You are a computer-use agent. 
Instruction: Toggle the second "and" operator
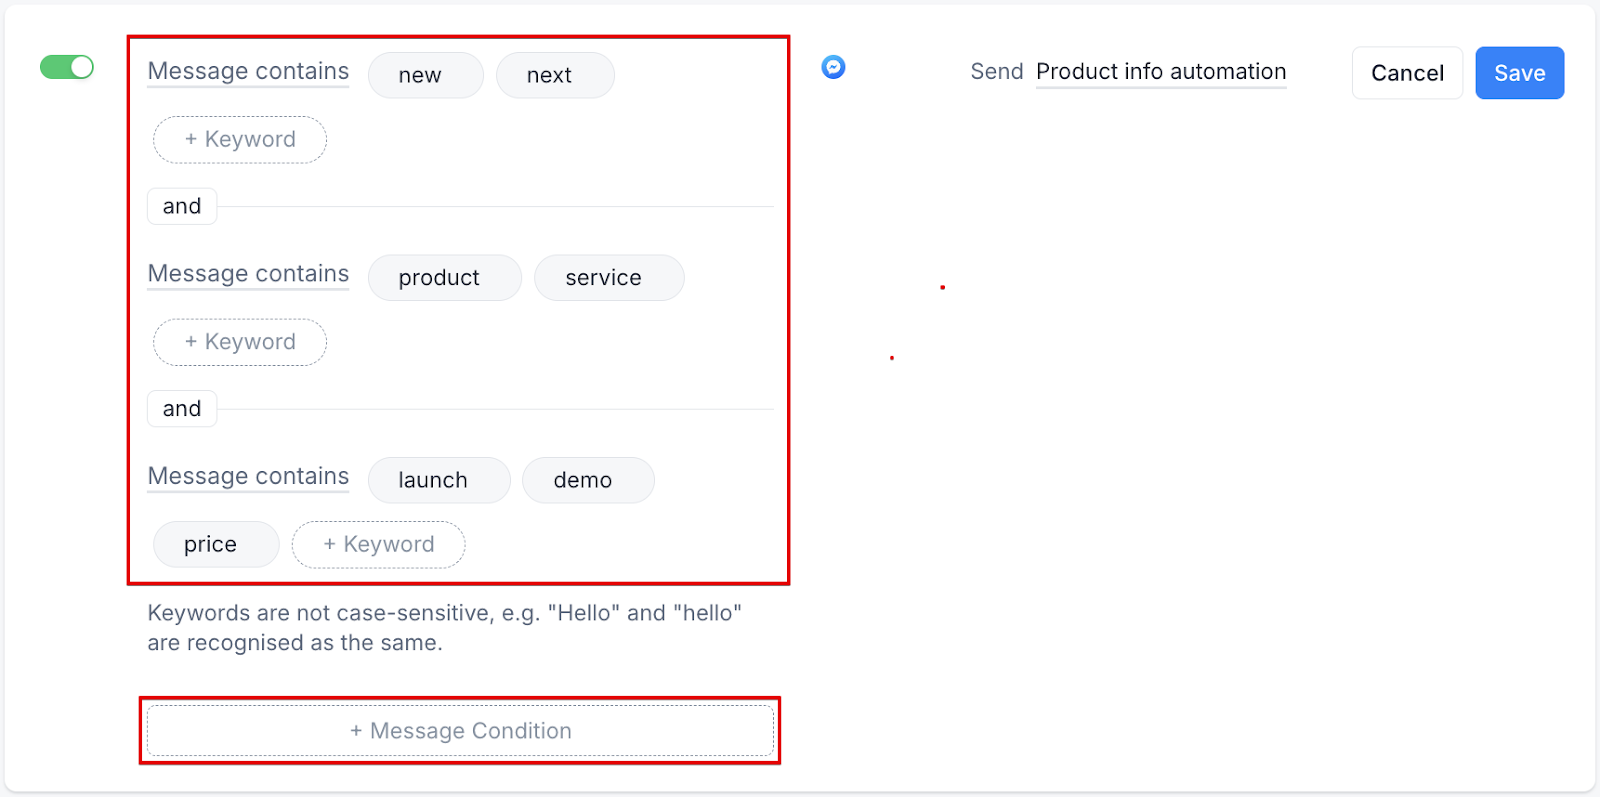(181, 408)
